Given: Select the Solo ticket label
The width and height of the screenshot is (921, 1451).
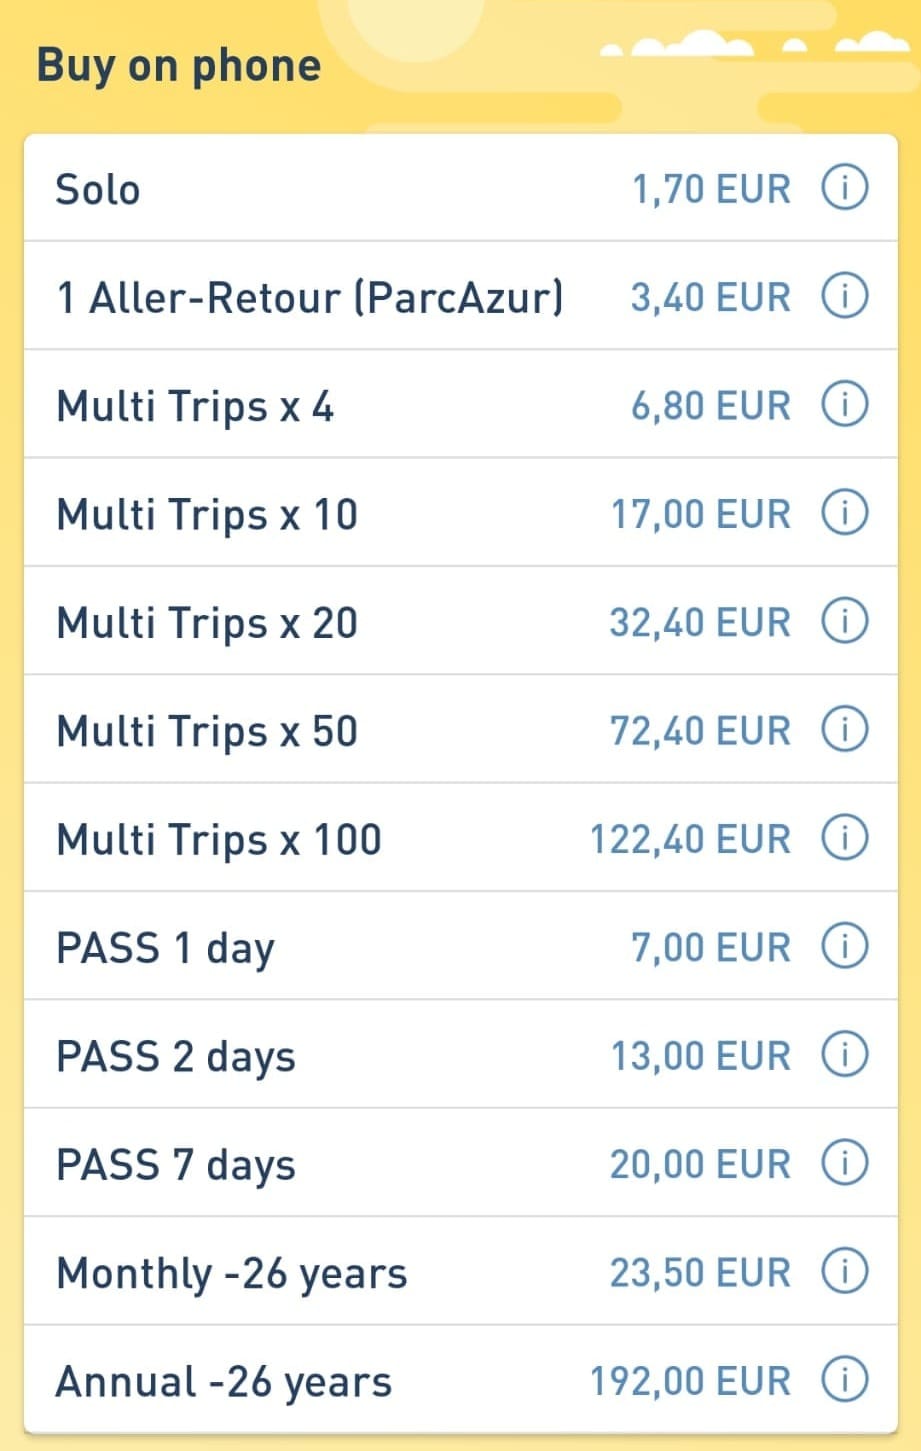Looking at the screenshot, I should coord(98,189).
